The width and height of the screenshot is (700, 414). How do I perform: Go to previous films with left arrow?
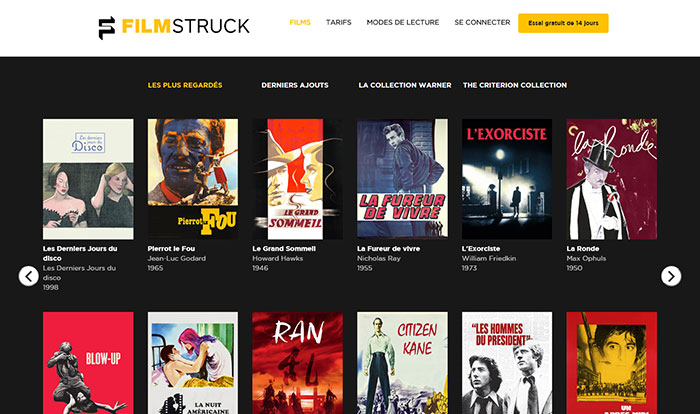click(x=29, y=276)
